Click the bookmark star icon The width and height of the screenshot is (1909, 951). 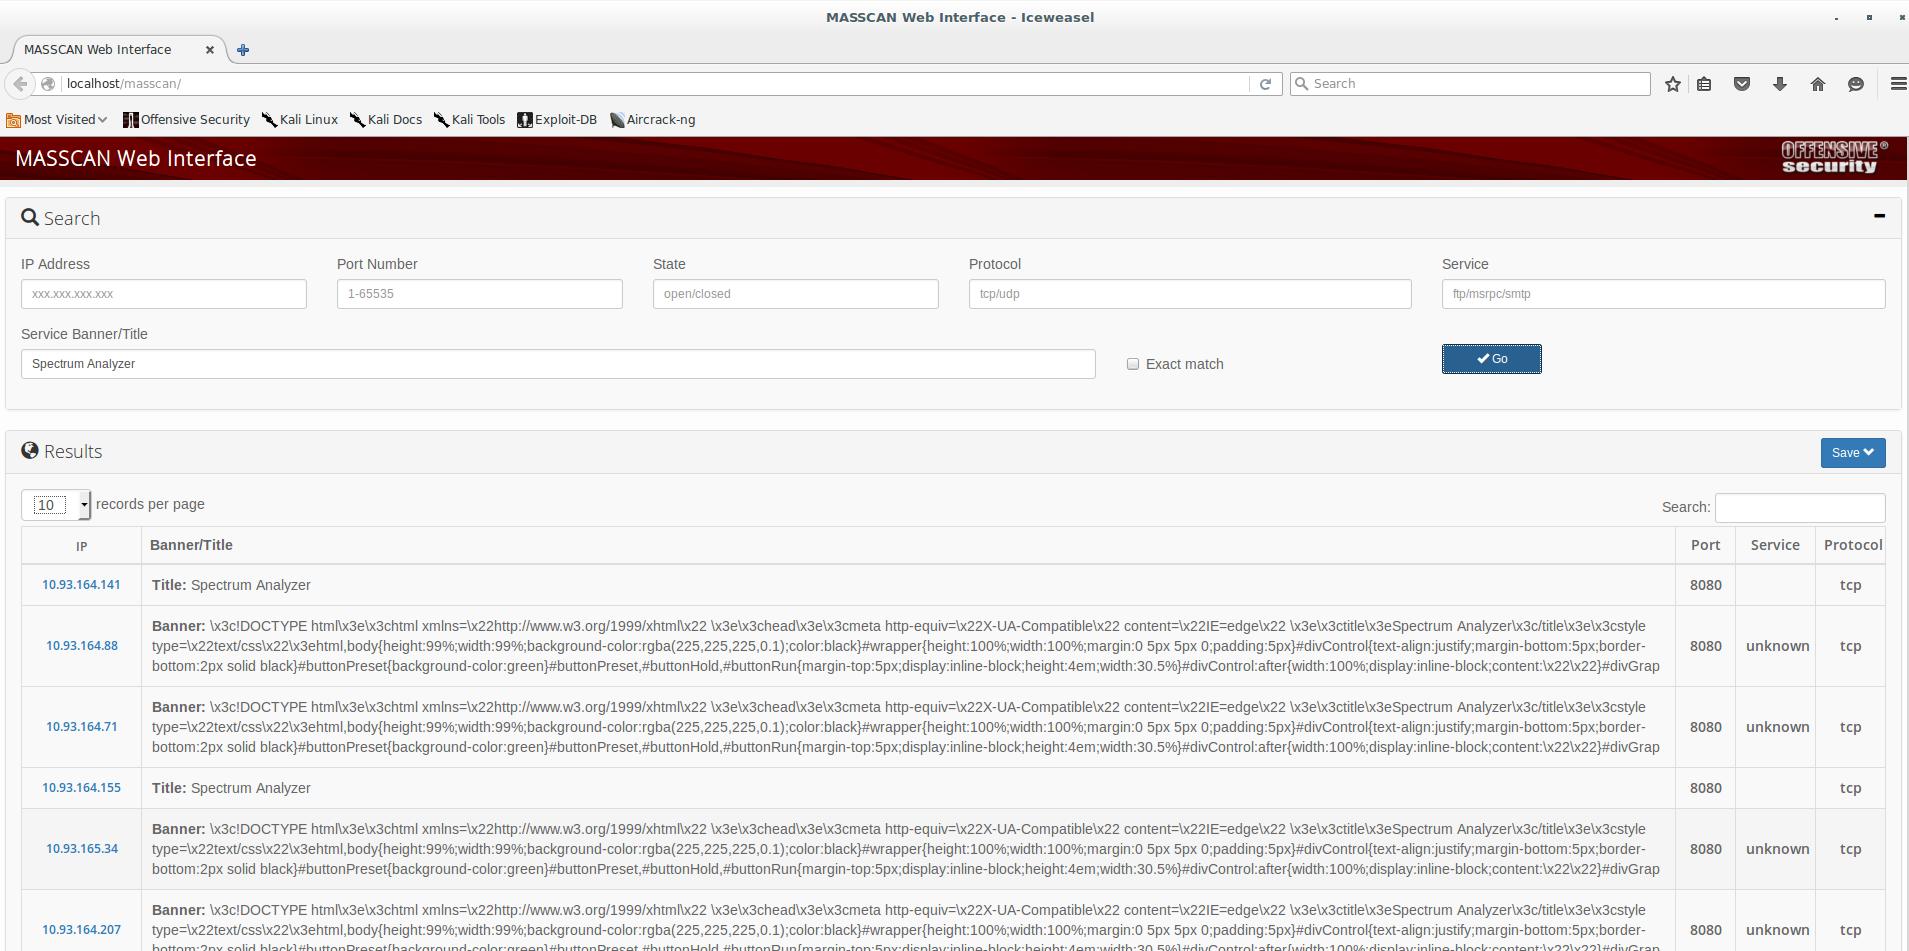pos(1672,84)
